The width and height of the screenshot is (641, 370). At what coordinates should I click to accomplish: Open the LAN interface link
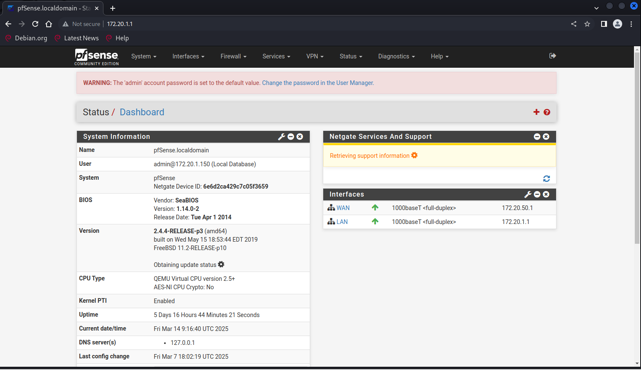tap(342, 222)
